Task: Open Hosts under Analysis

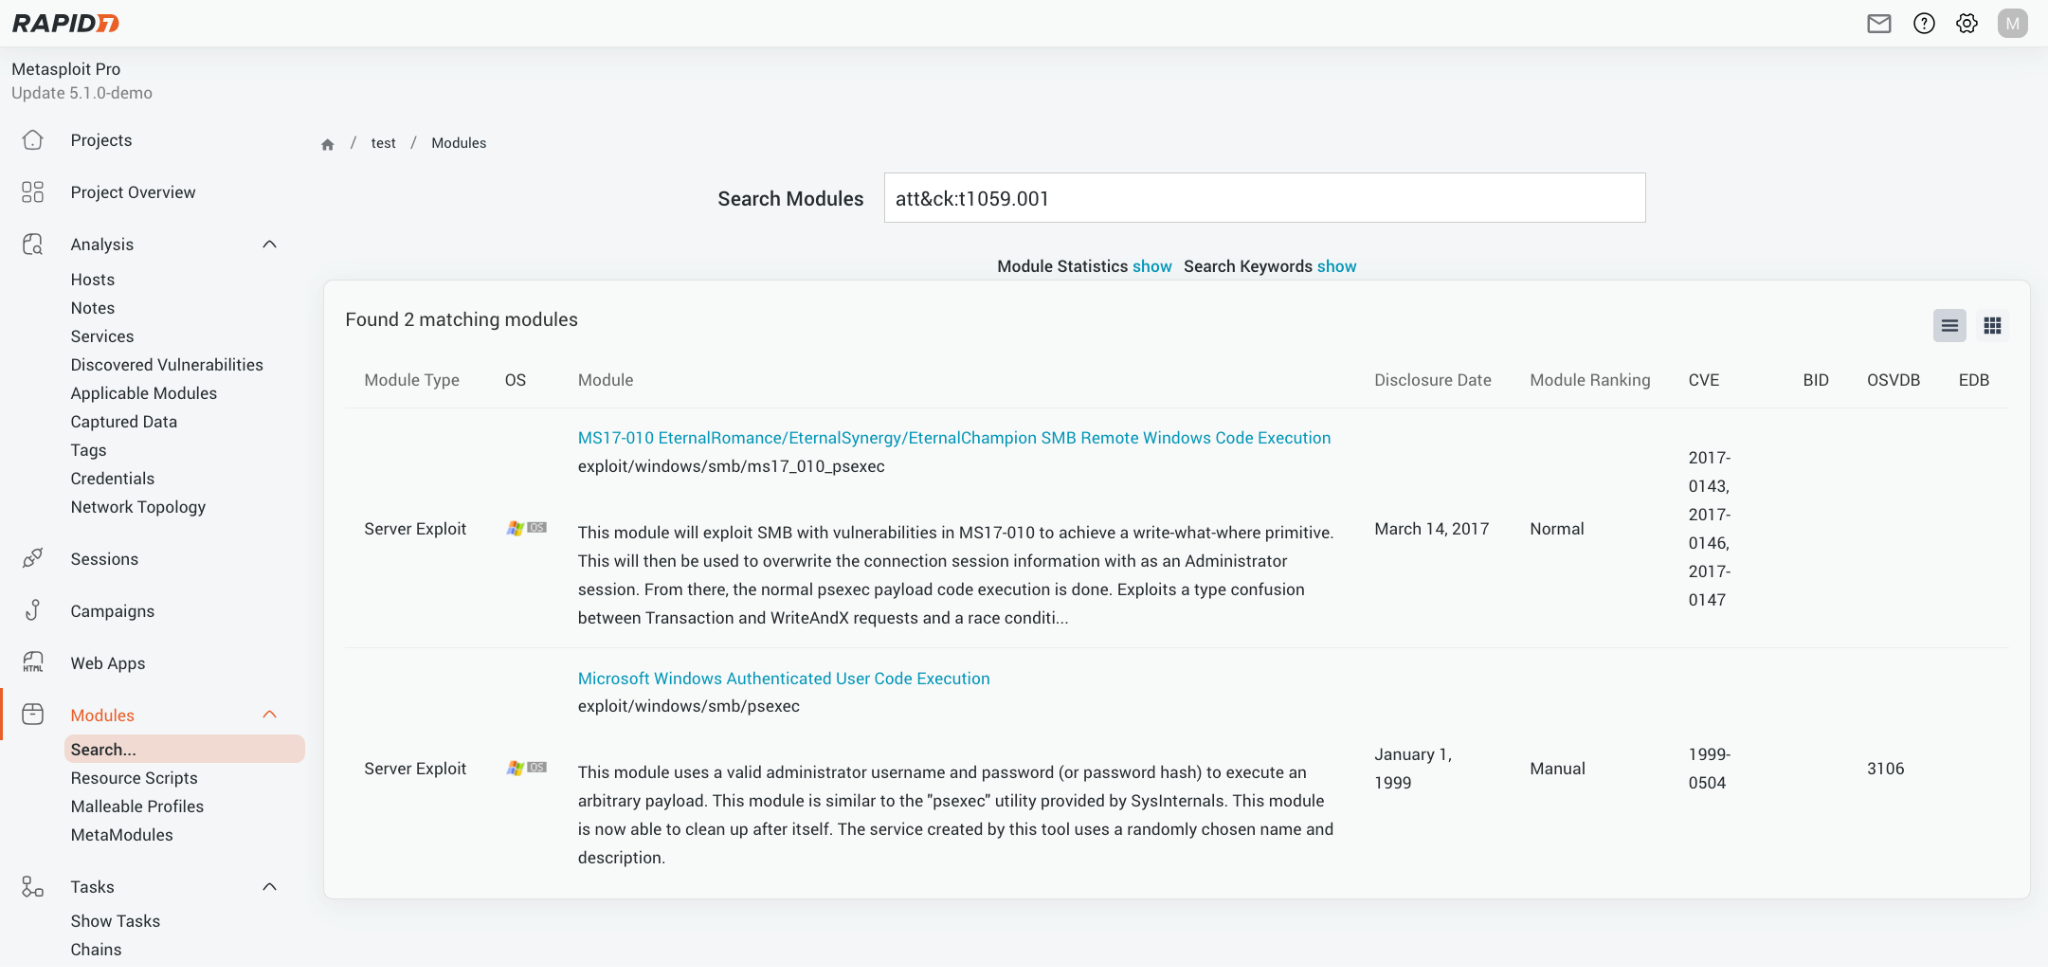Action: [x=92, y=280]
